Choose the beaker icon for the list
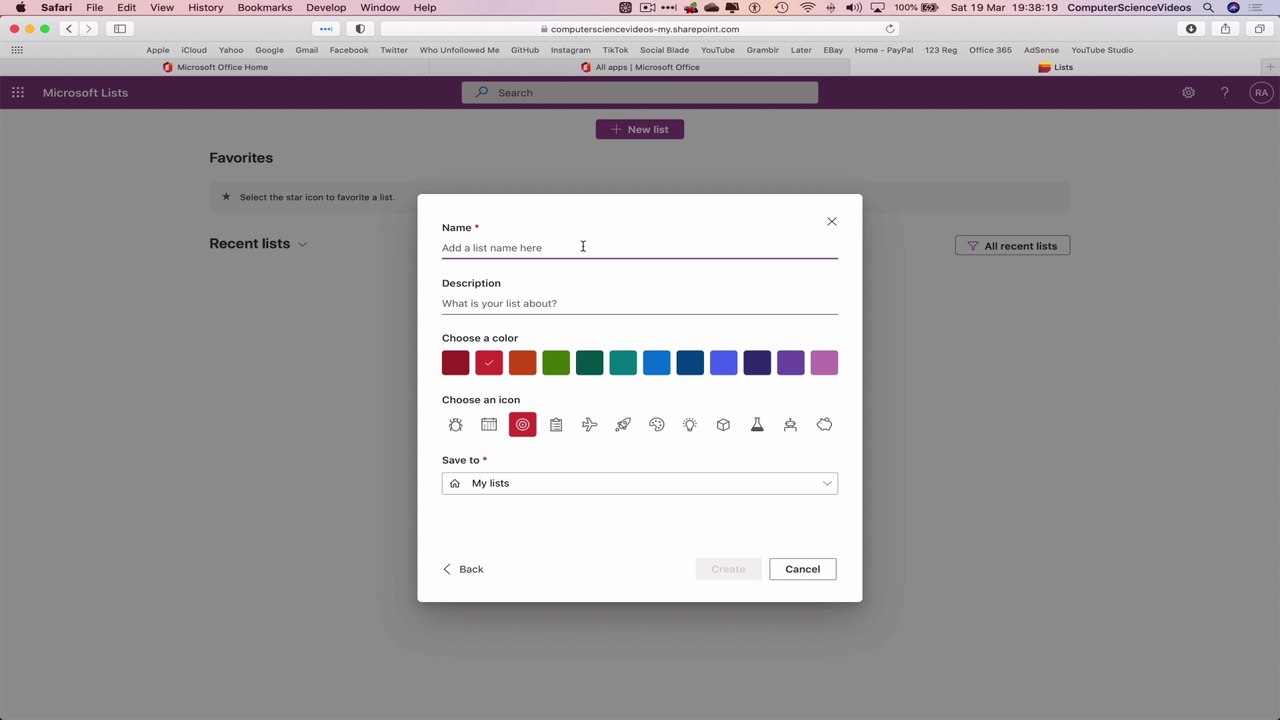1280x720 pixels. pos(757,425)
